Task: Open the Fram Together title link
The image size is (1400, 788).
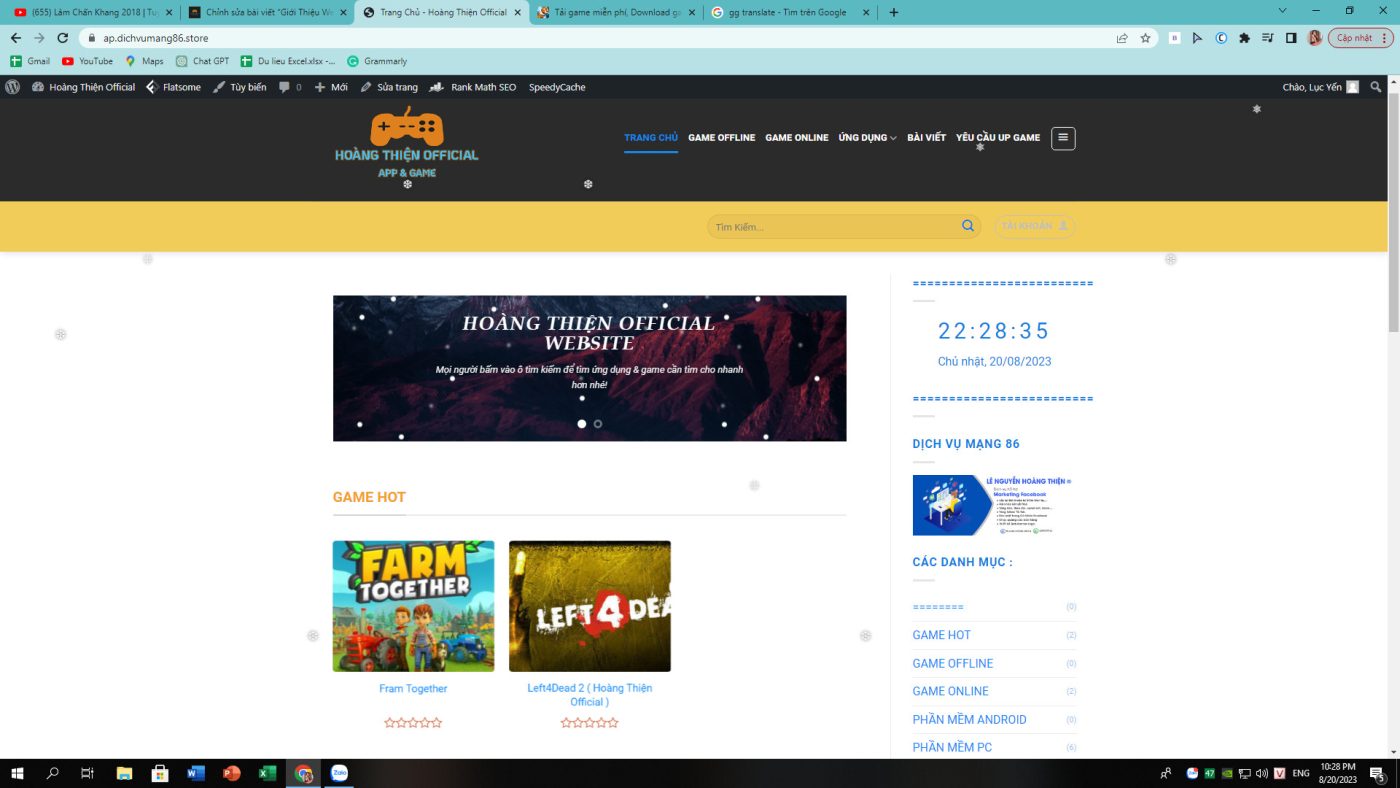Action: 413,689
